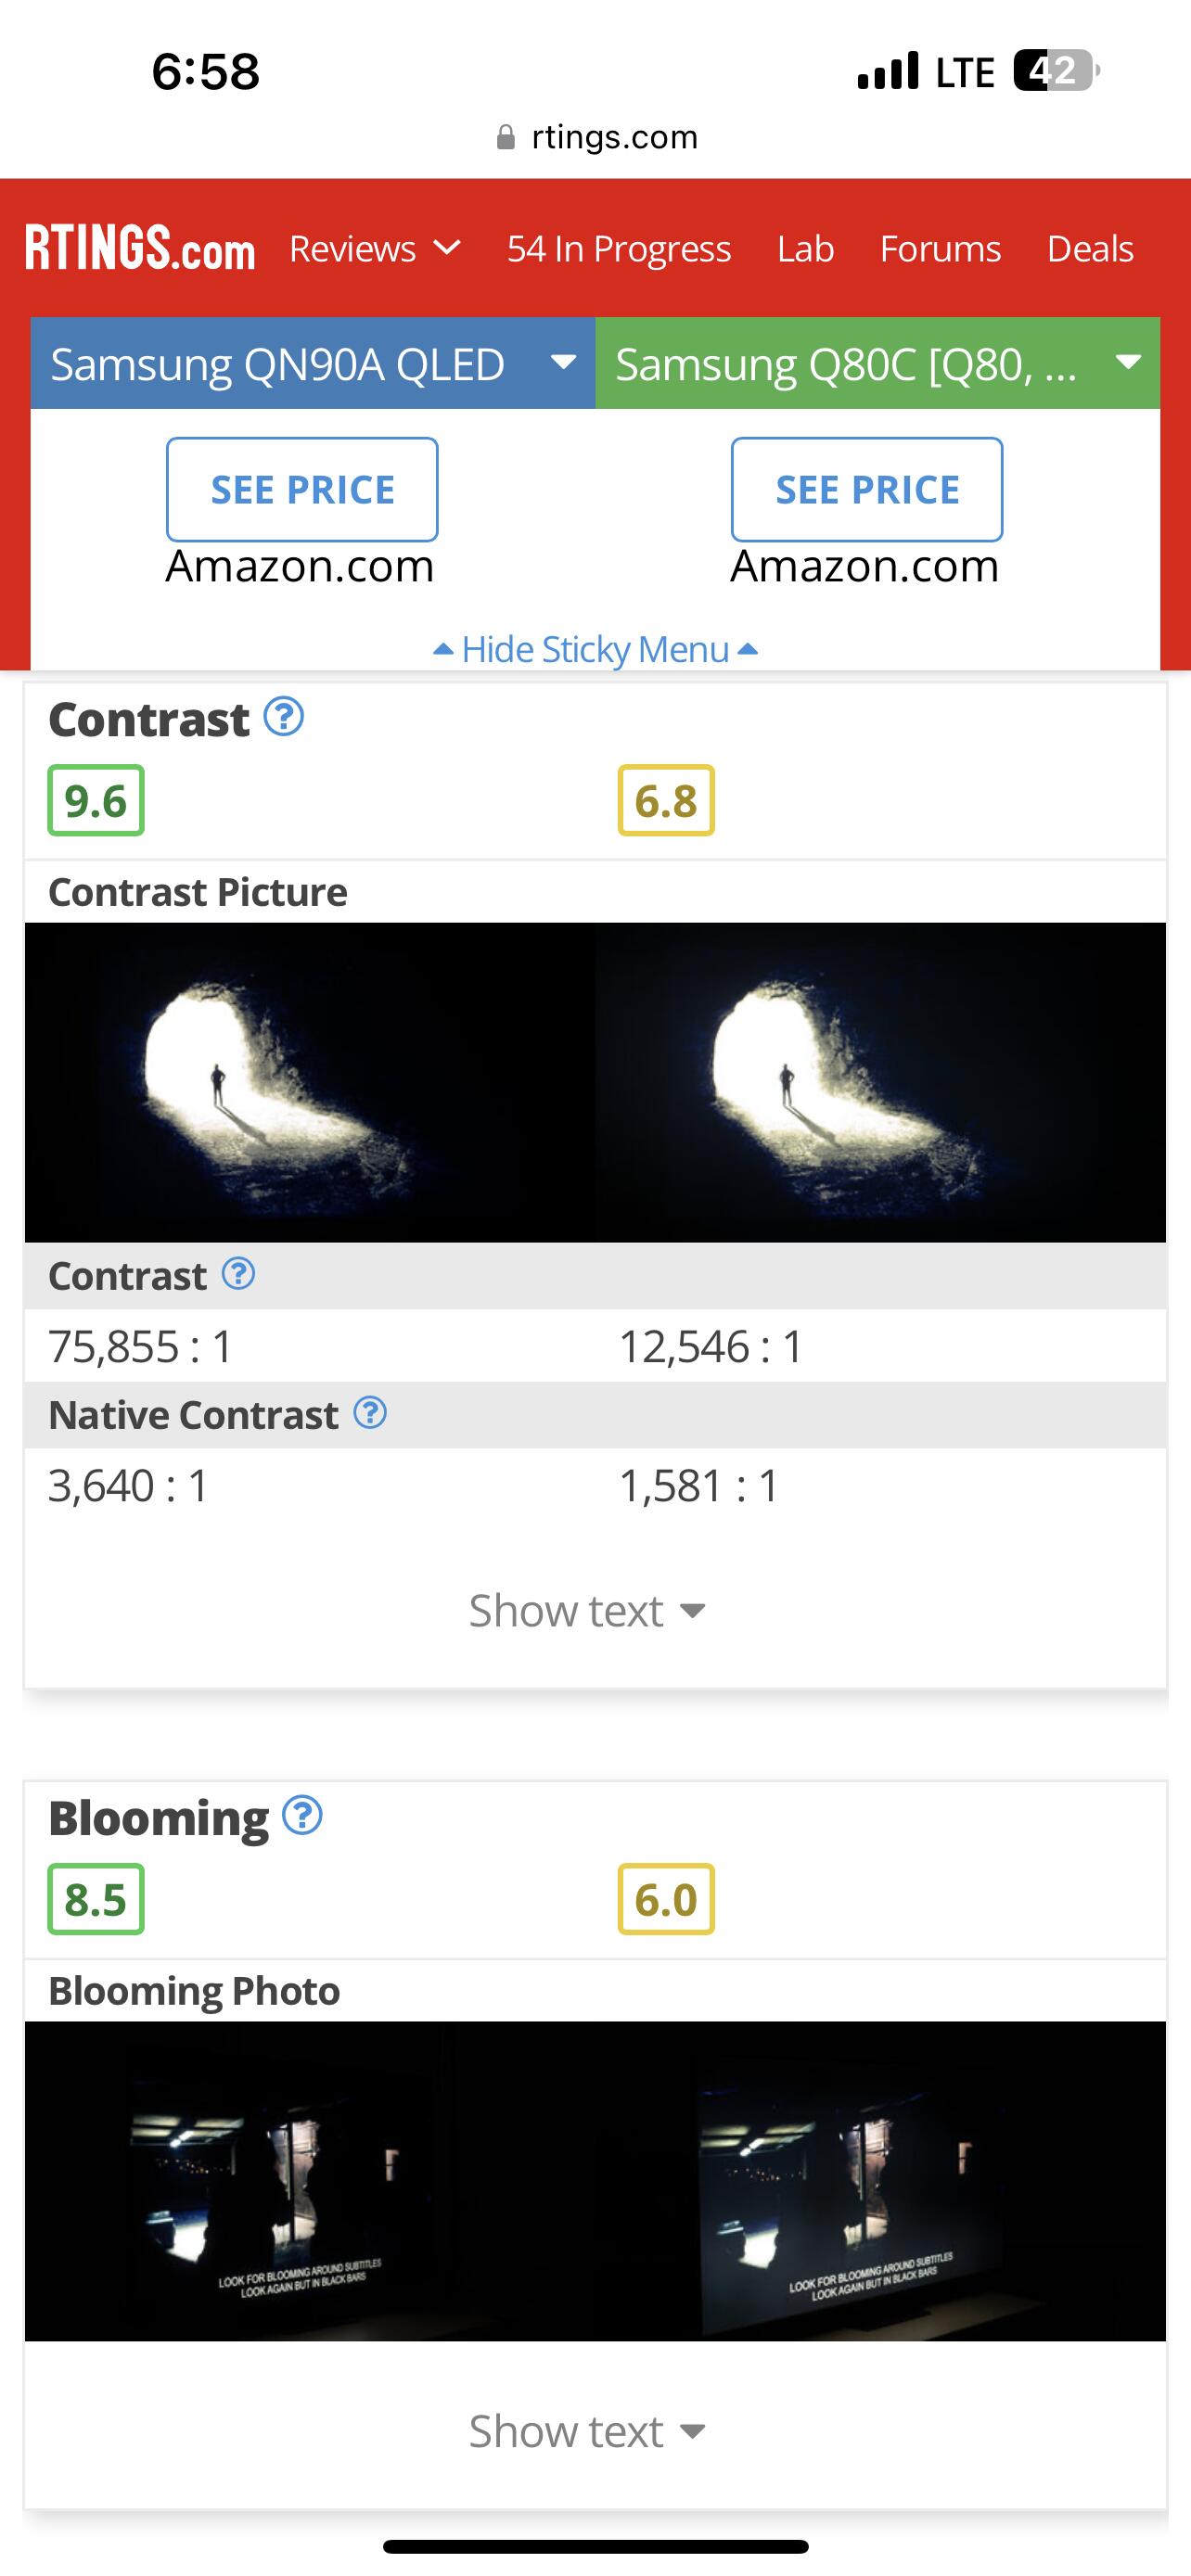Visit the Forums page
The image size is (1191, 2576).
[x=940, y=248]
